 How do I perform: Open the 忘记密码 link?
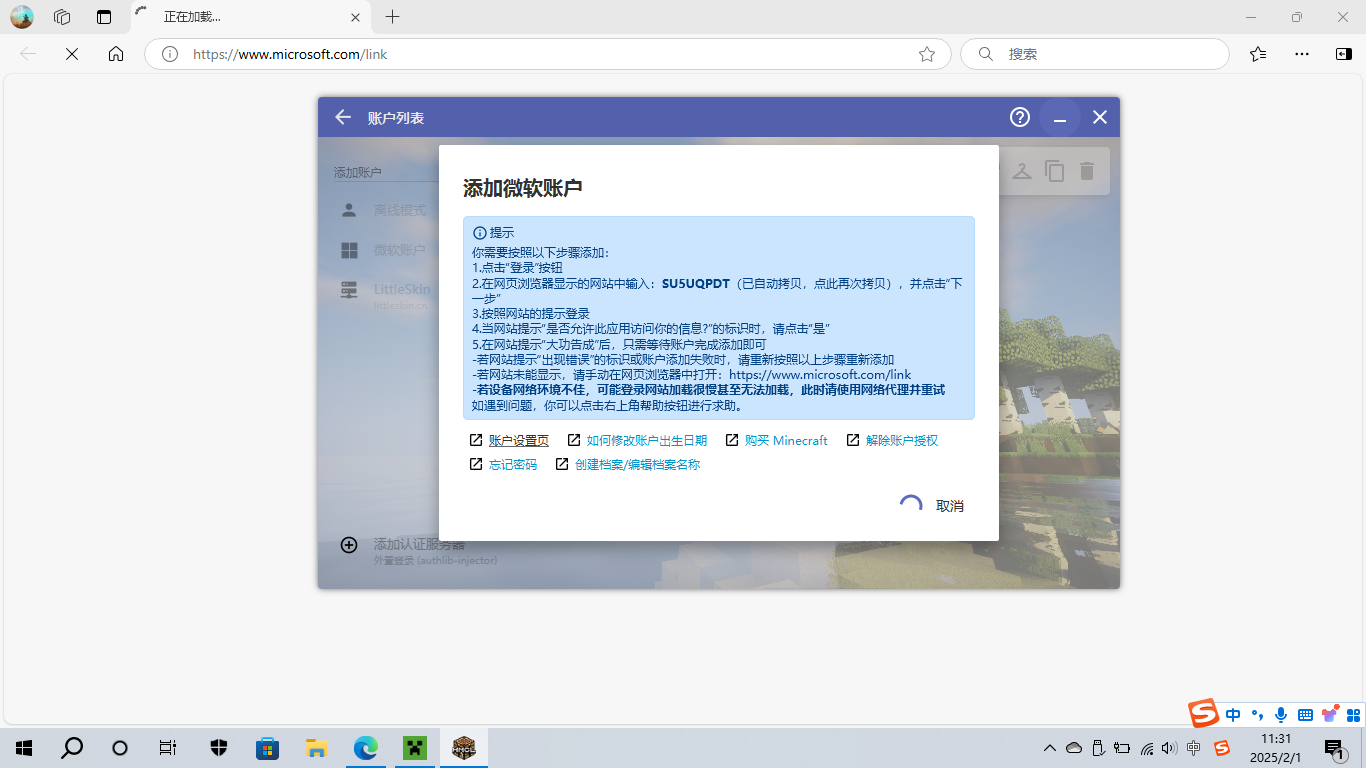click(512, 464)
